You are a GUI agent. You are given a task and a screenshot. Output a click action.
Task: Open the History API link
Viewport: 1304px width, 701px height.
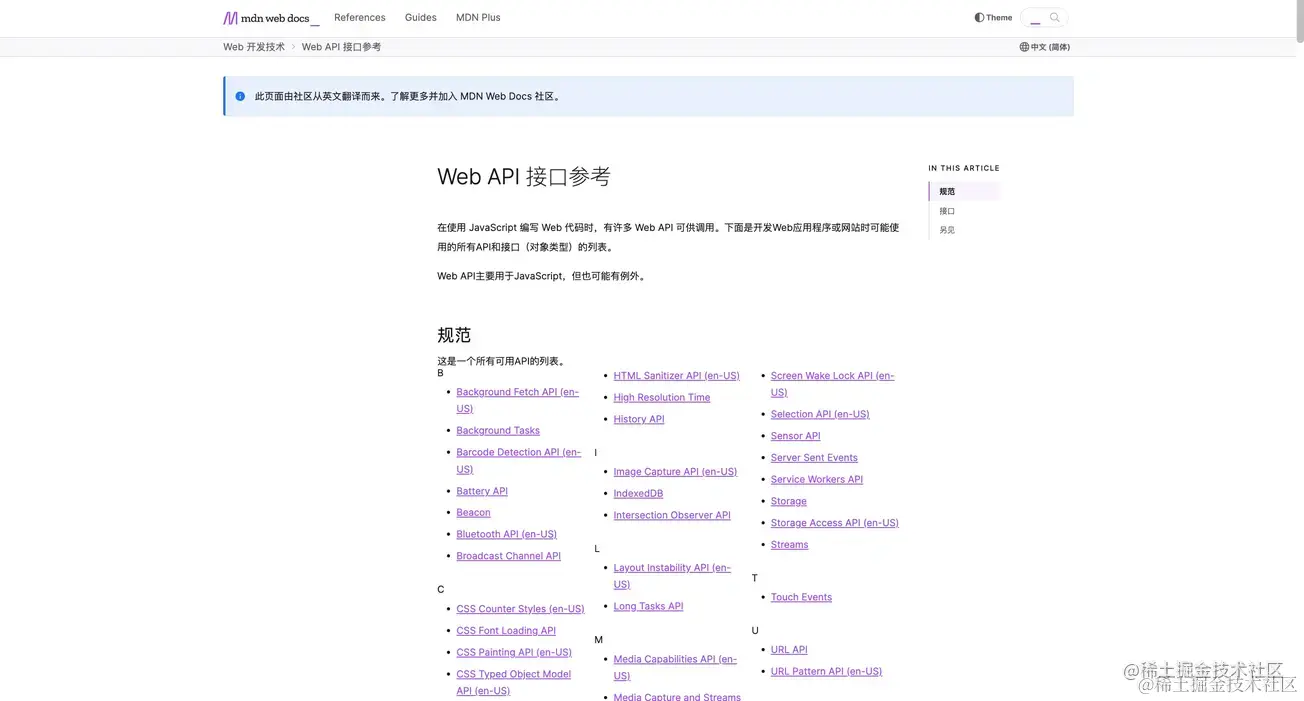pyautogui.click(x=638, y=419)
